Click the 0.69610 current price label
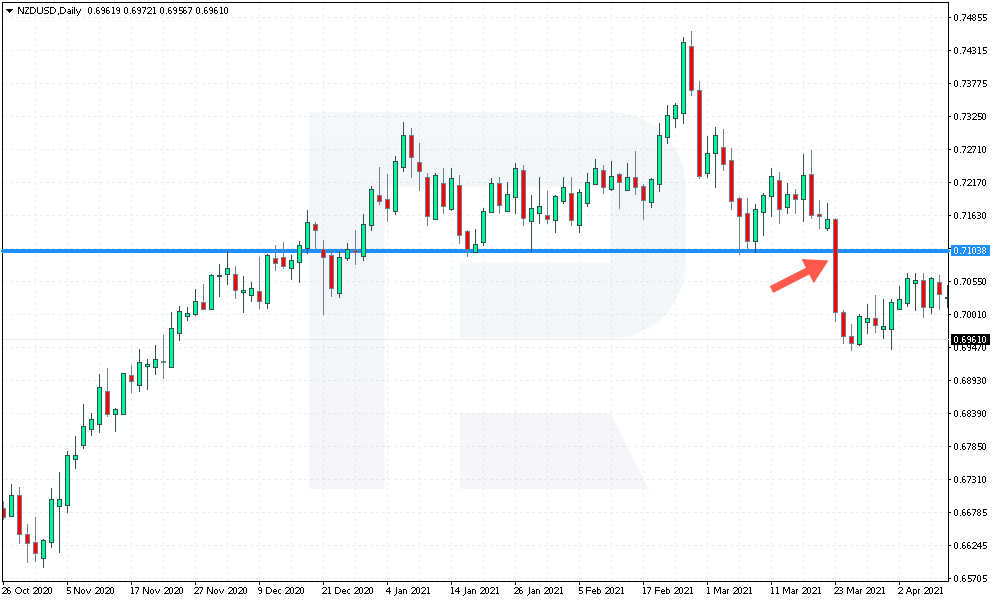Viewport: 994px width, 602px height. (970, 340)
